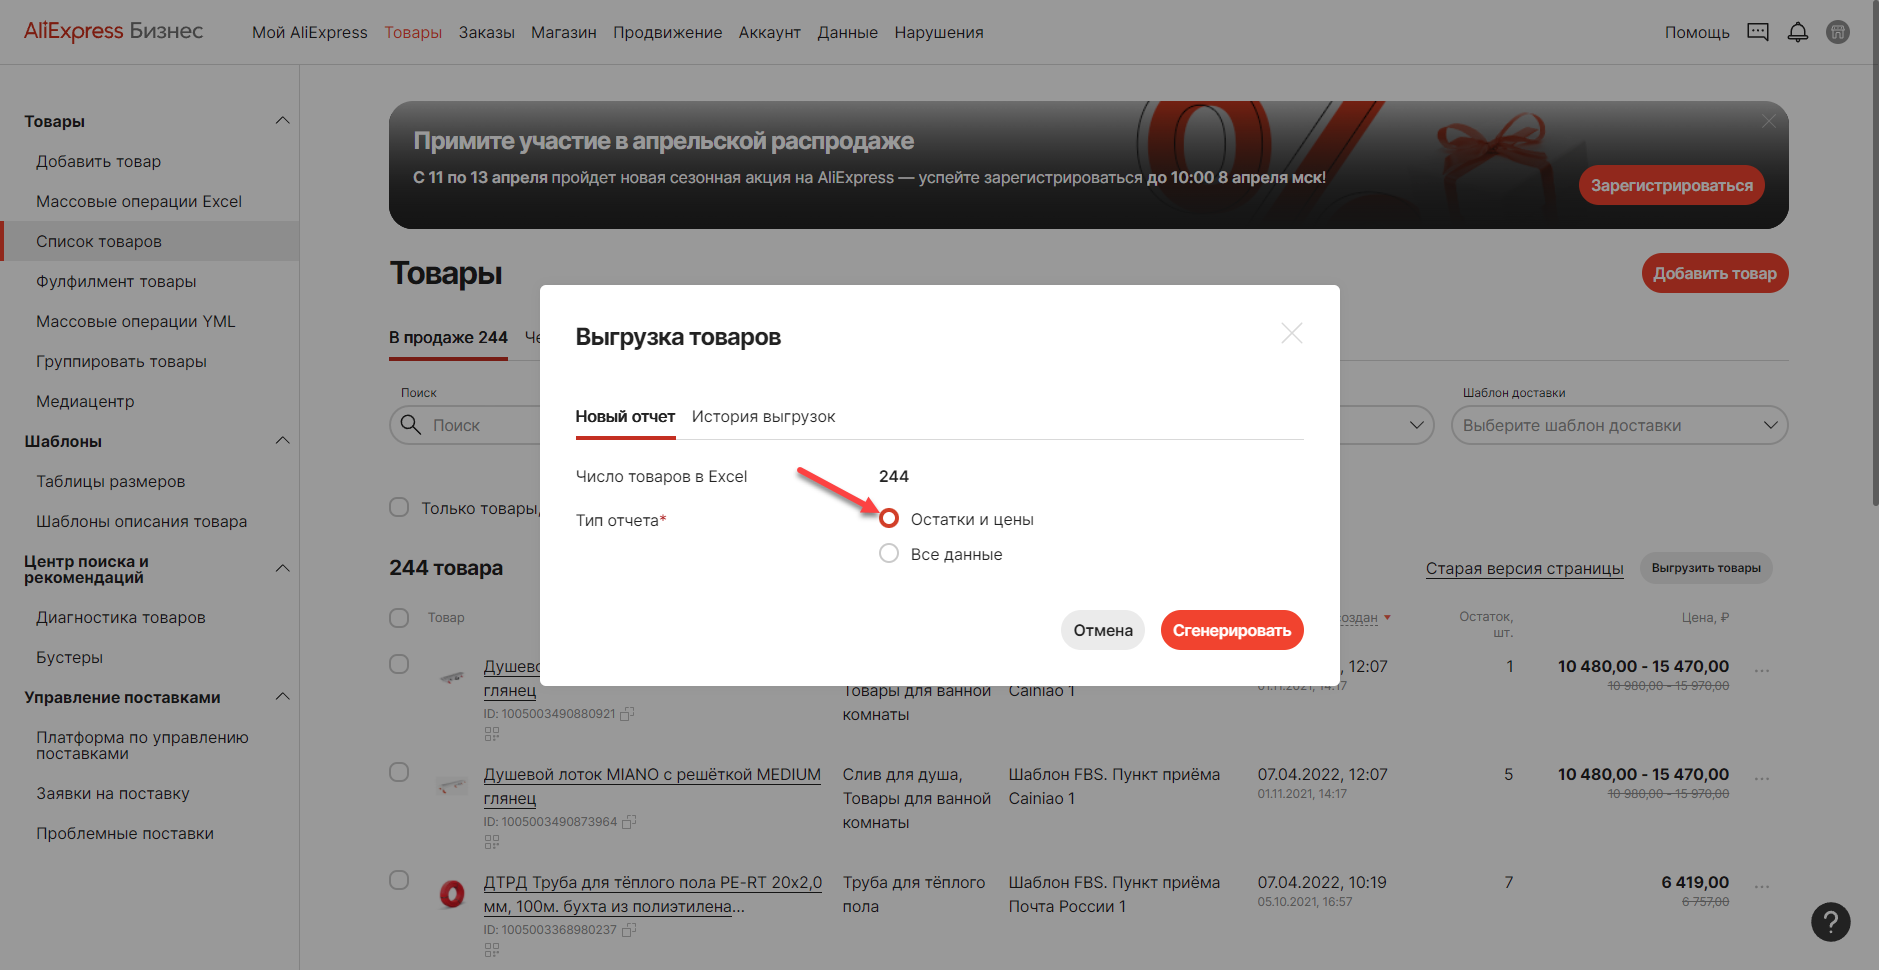This screenshot has width=1879, height=970.
Task: Open Фулфилмент товары in sidebar
Action: [x=116, y=281]
